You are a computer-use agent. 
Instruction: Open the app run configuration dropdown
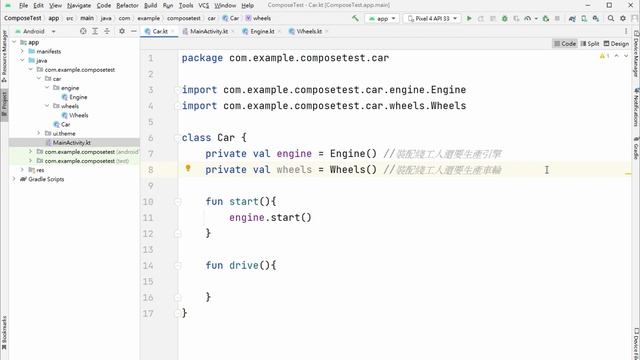pos(382,18)
